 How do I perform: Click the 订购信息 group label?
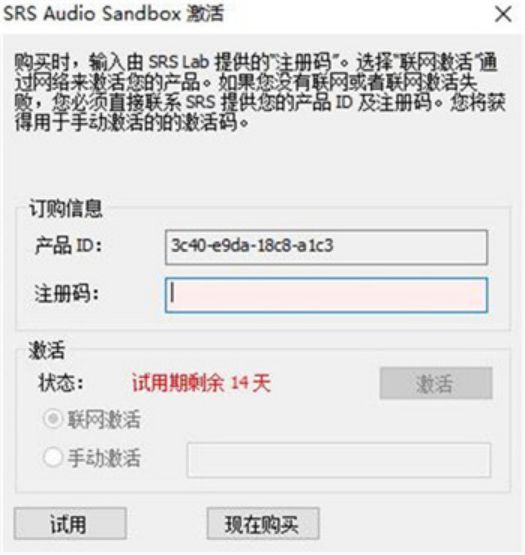pyautogui.click(x=66, y=208)
